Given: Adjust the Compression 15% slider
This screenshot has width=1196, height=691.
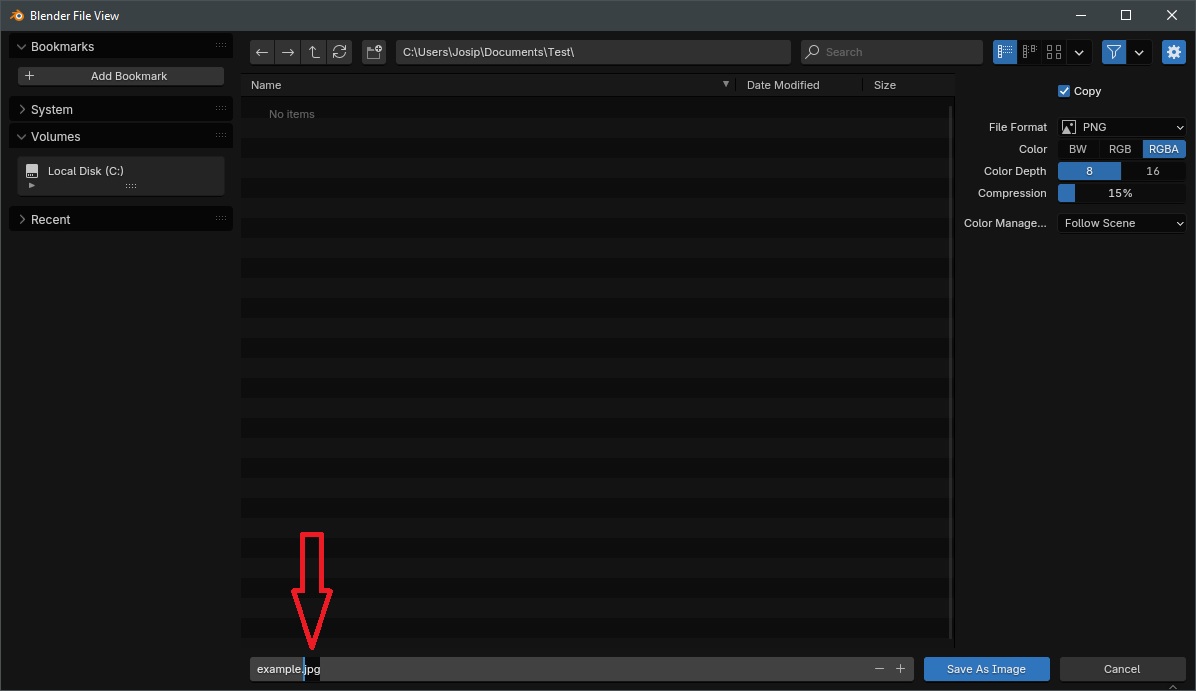Looking at the screenshot, I should (x=1121, y=193).
